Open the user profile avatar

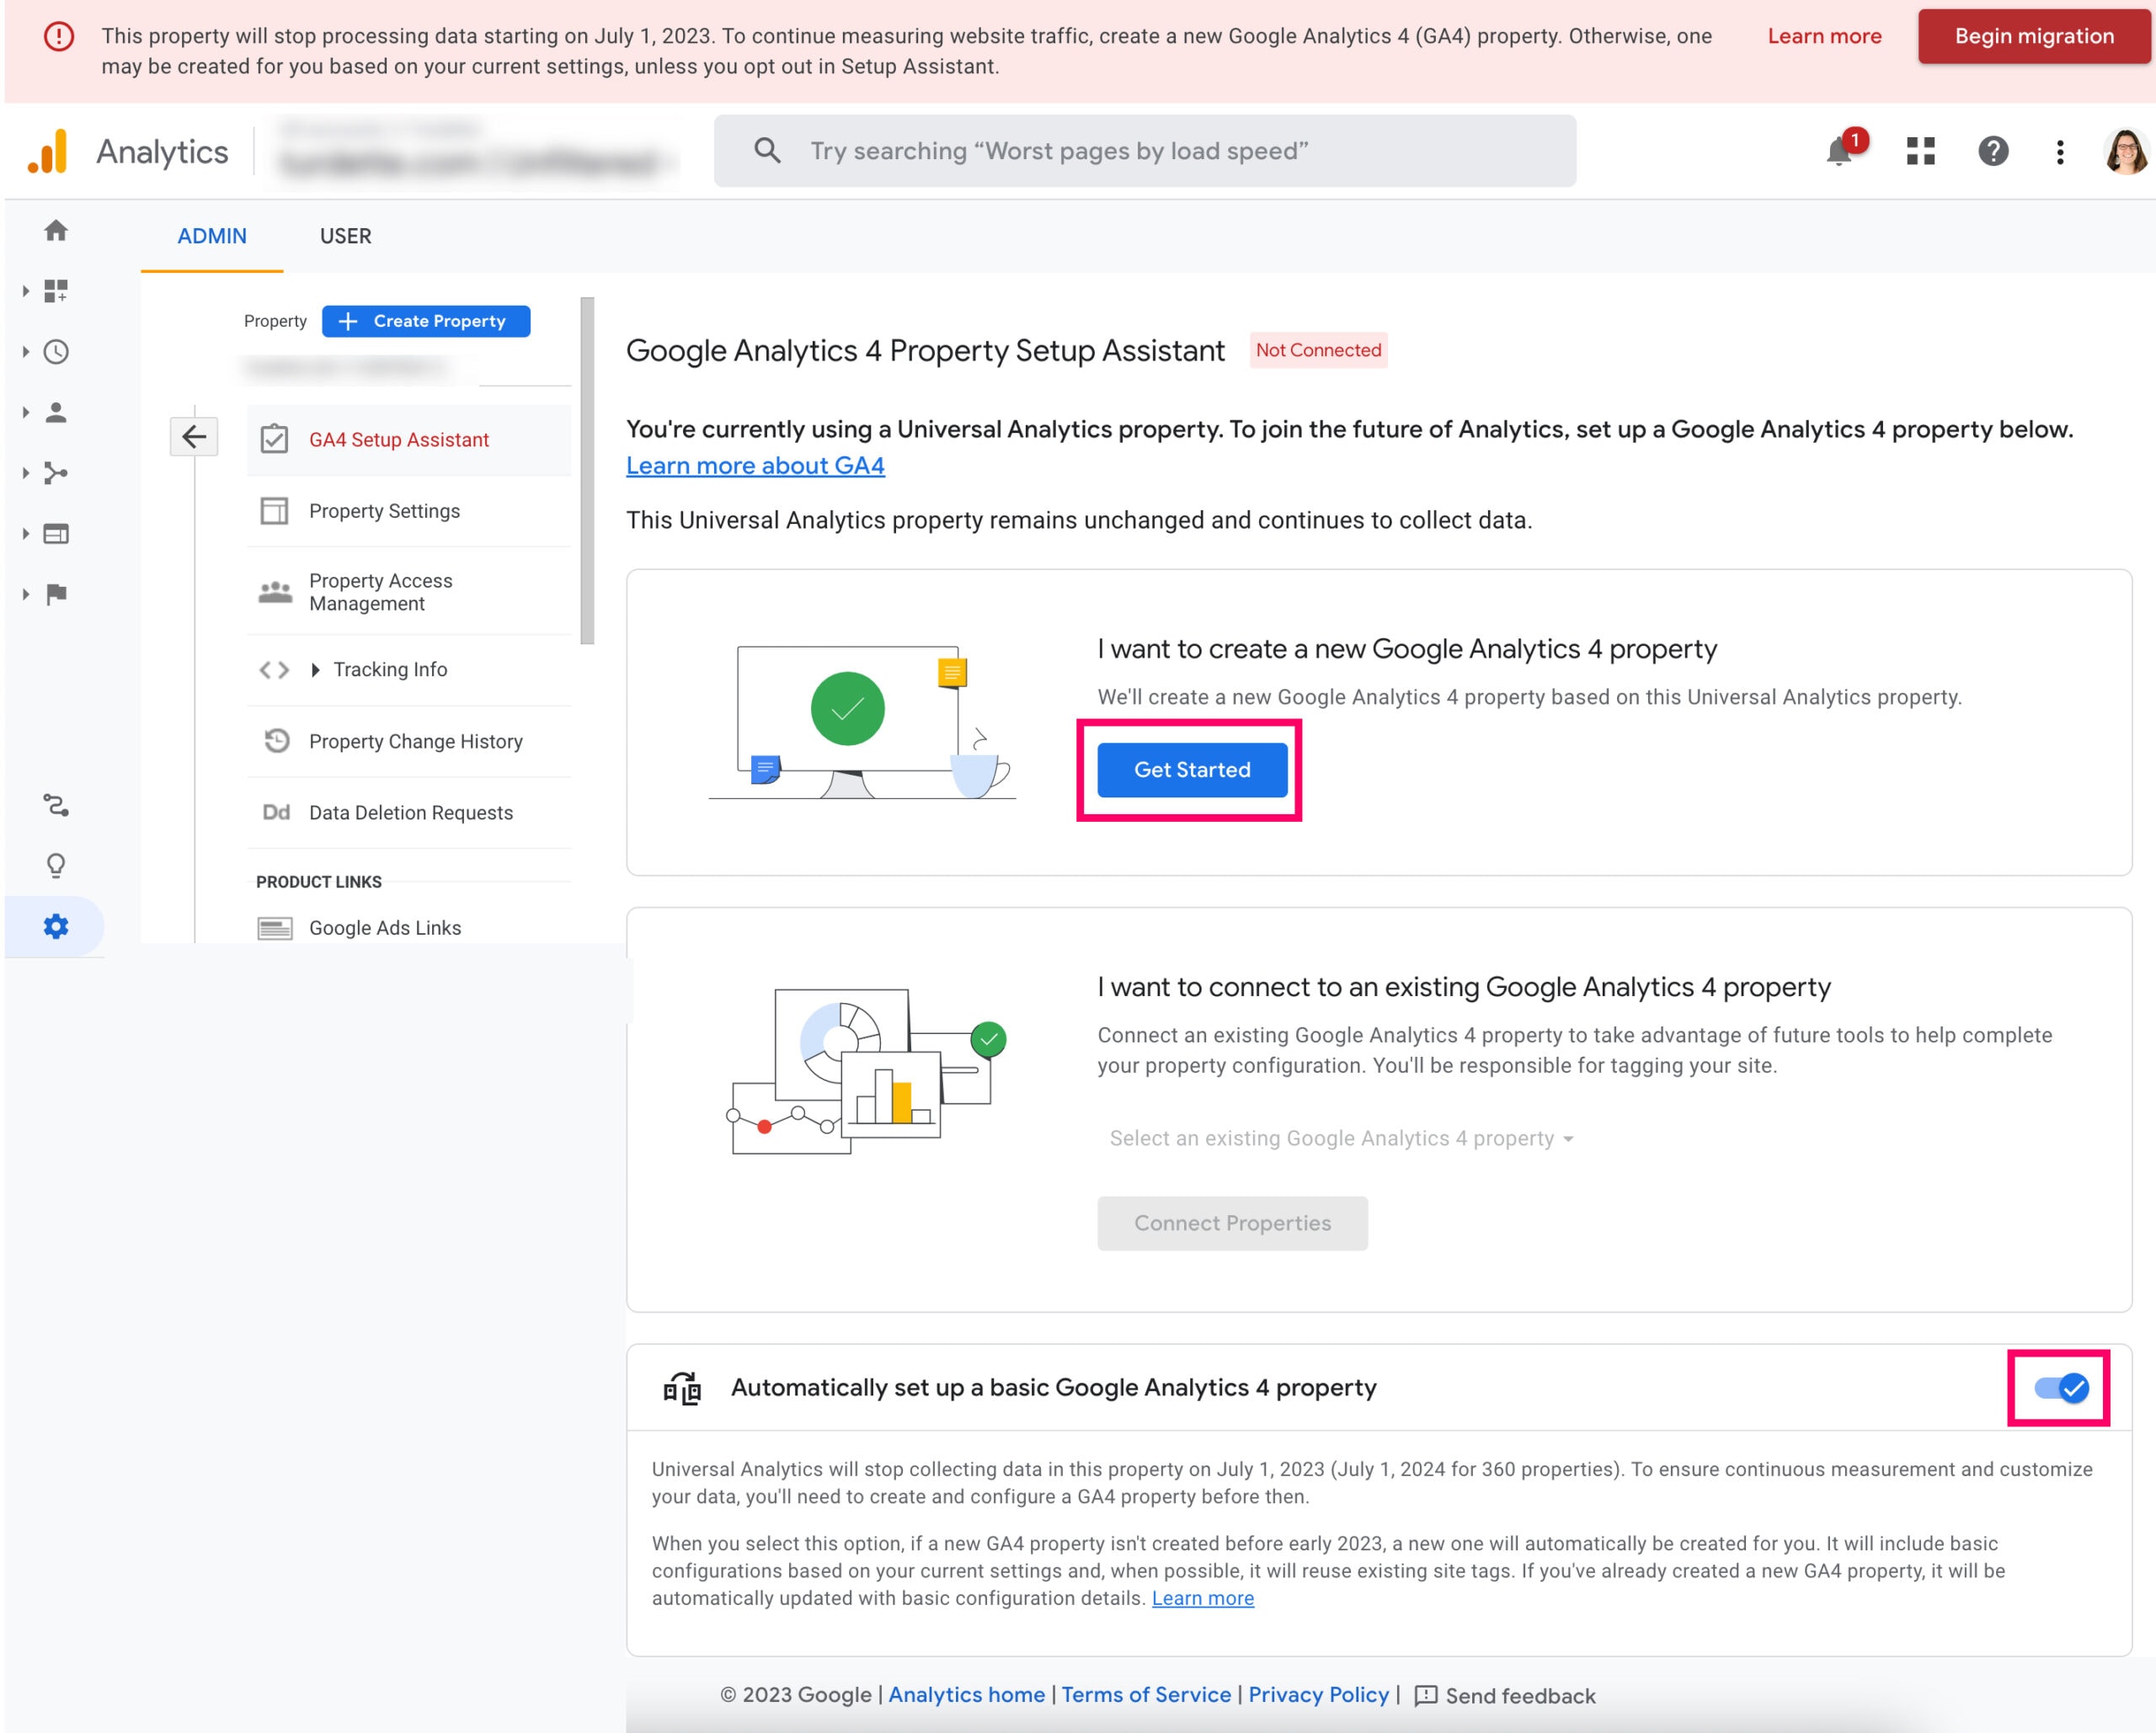pyautogui.click(x=2126, y=152)
